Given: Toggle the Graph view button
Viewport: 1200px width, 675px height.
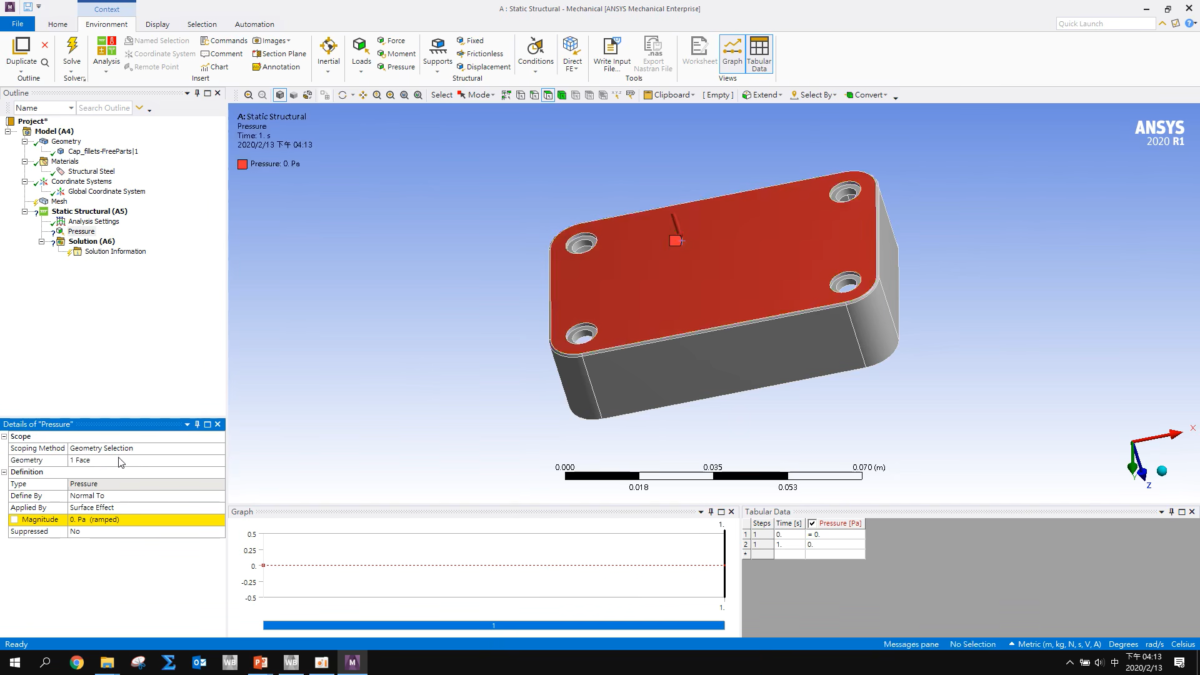Looking at the screenshot, I should click(x=732, y=53).
